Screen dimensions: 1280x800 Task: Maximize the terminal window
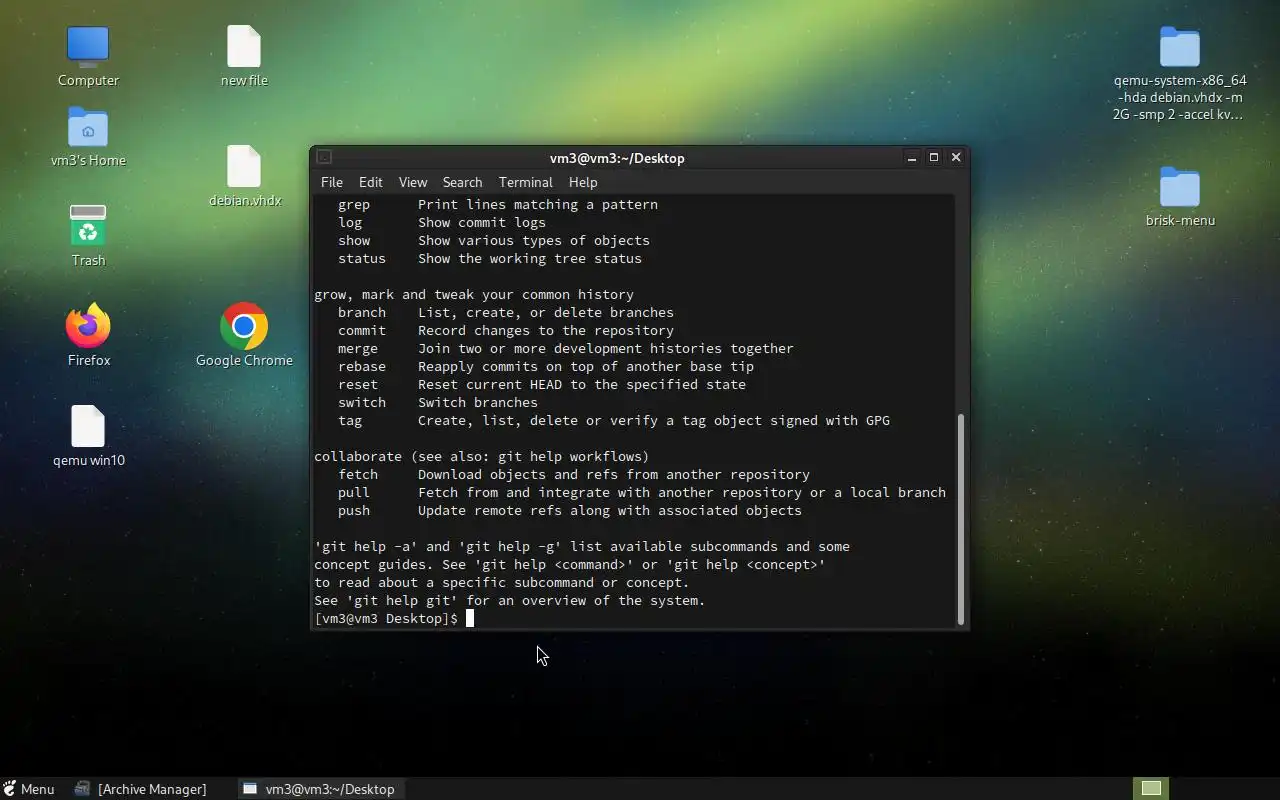[x=934, y=157]
